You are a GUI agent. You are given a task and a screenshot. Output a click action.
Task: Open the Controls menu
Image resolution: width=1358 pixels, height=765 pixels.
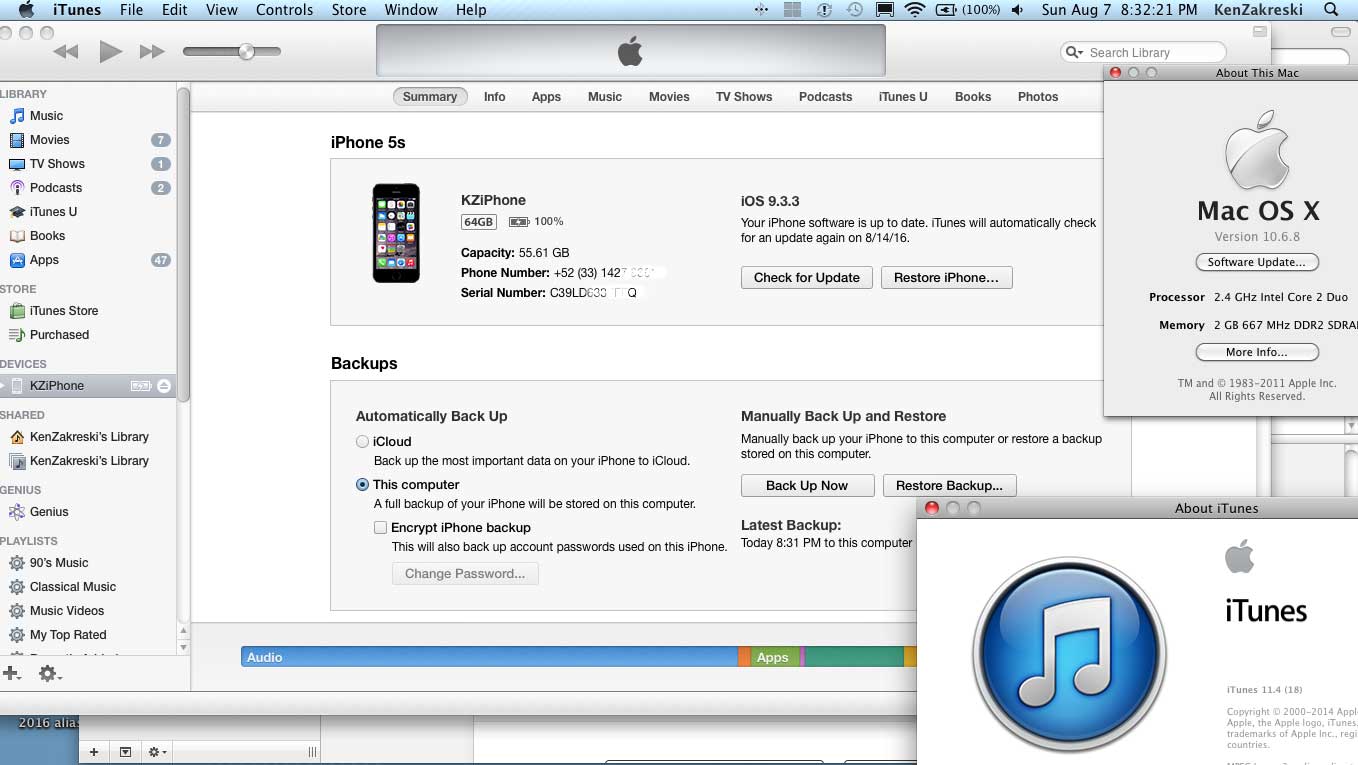tap(284, 10)
